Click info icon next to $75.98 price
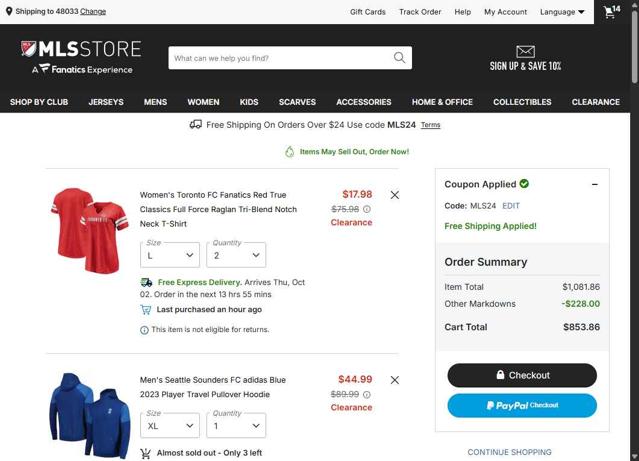This screenshot has height=461, width=639. pyautogui.click(x=367, y=209)
